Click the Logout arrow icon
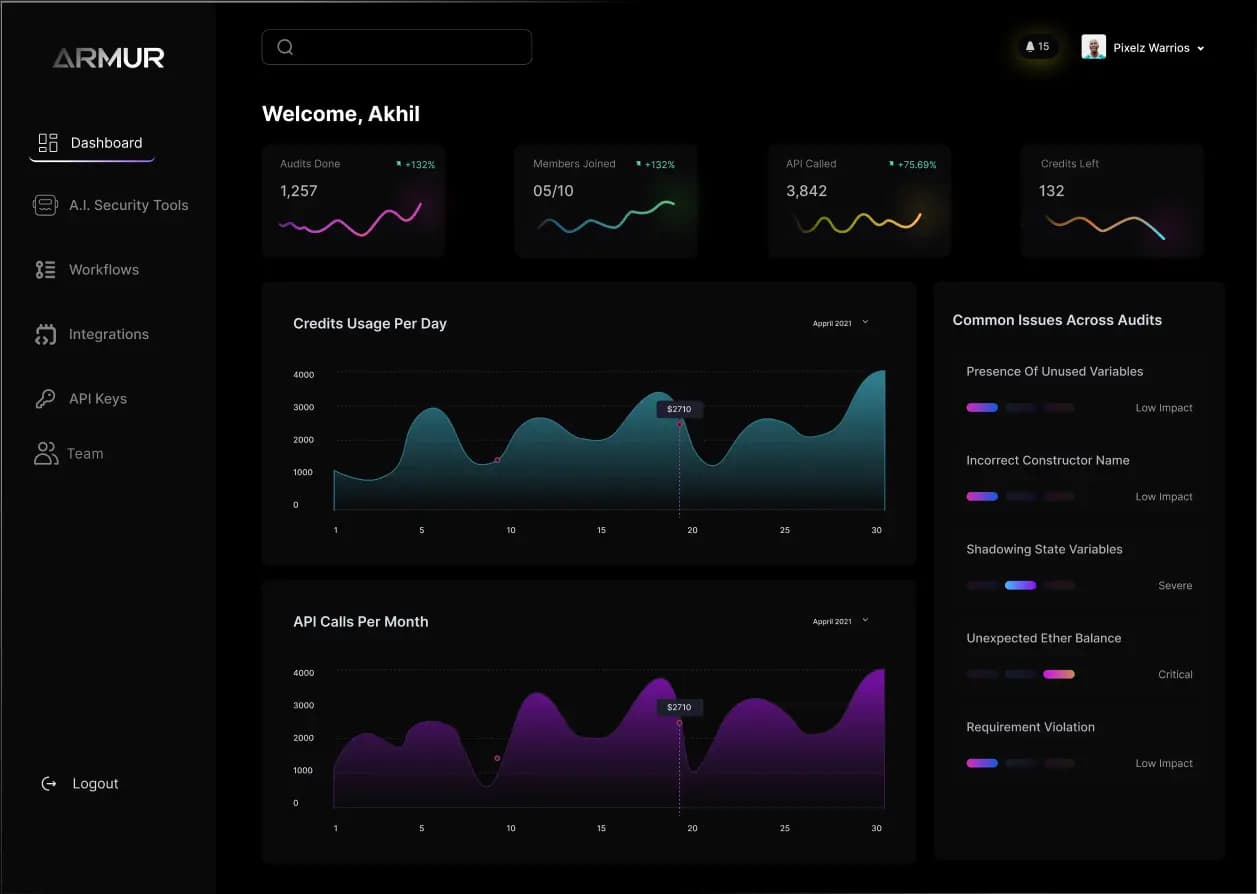This screenshot has height=894, width=1257. (x=48, y=784)
